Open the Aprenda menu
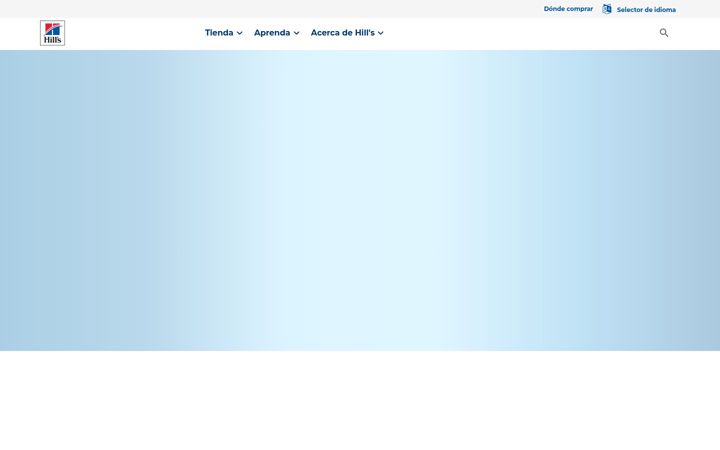 pos(272,33)
